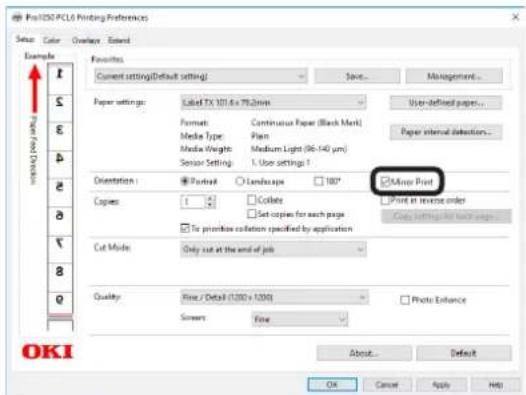Click the Apply button
Screen dimensions: 526x395
point(441,384)
